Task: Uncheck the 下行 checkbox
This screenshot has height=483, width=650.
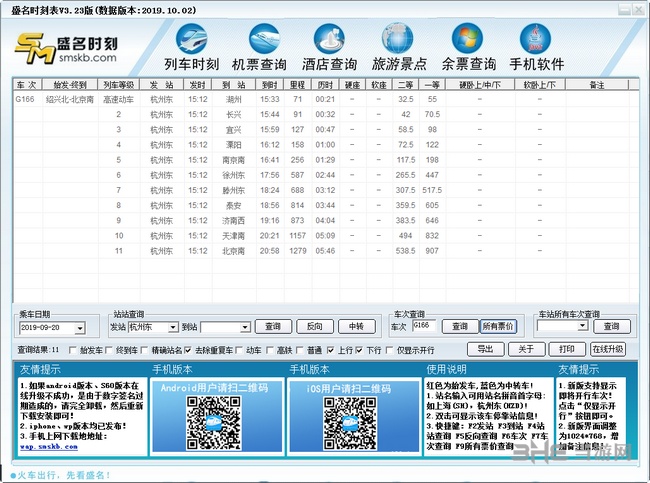Action: (359, 351)
